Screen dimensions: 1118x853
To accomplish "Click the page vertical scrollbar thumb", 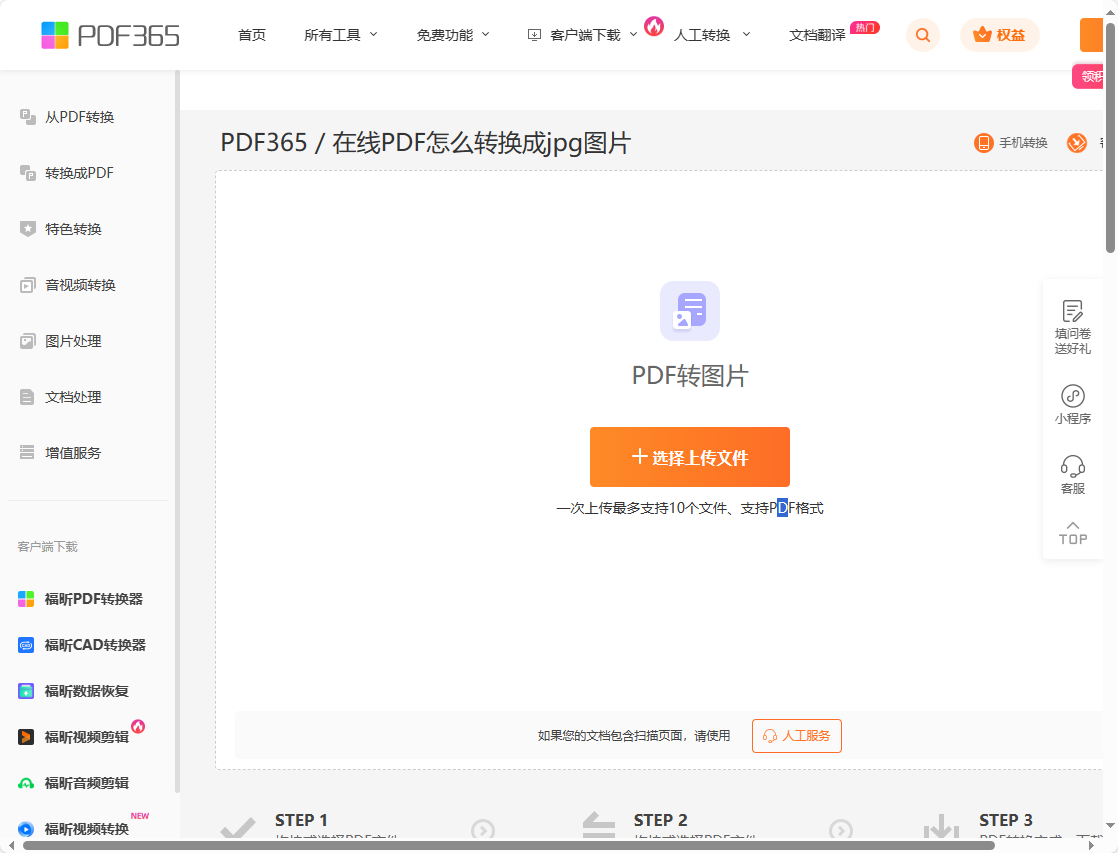I will click(1110, 137).
